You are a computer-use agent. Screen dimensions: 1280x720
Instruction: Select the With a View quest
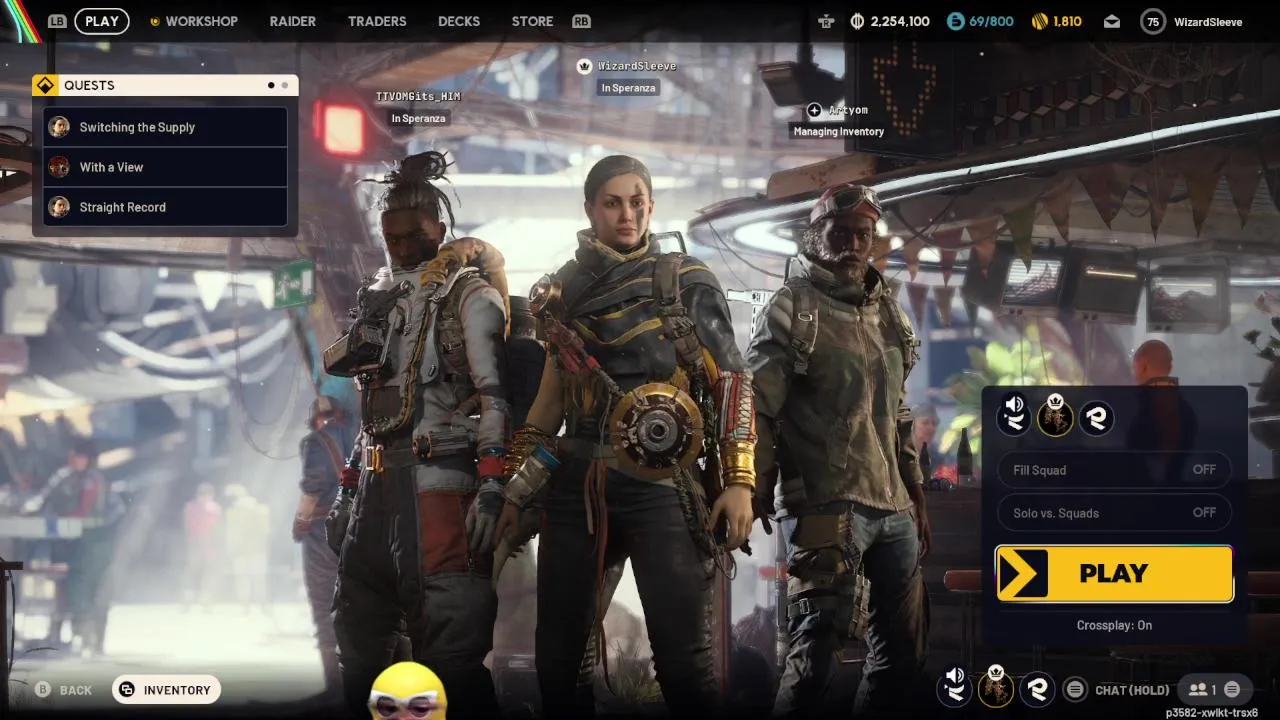pos(166,167)
